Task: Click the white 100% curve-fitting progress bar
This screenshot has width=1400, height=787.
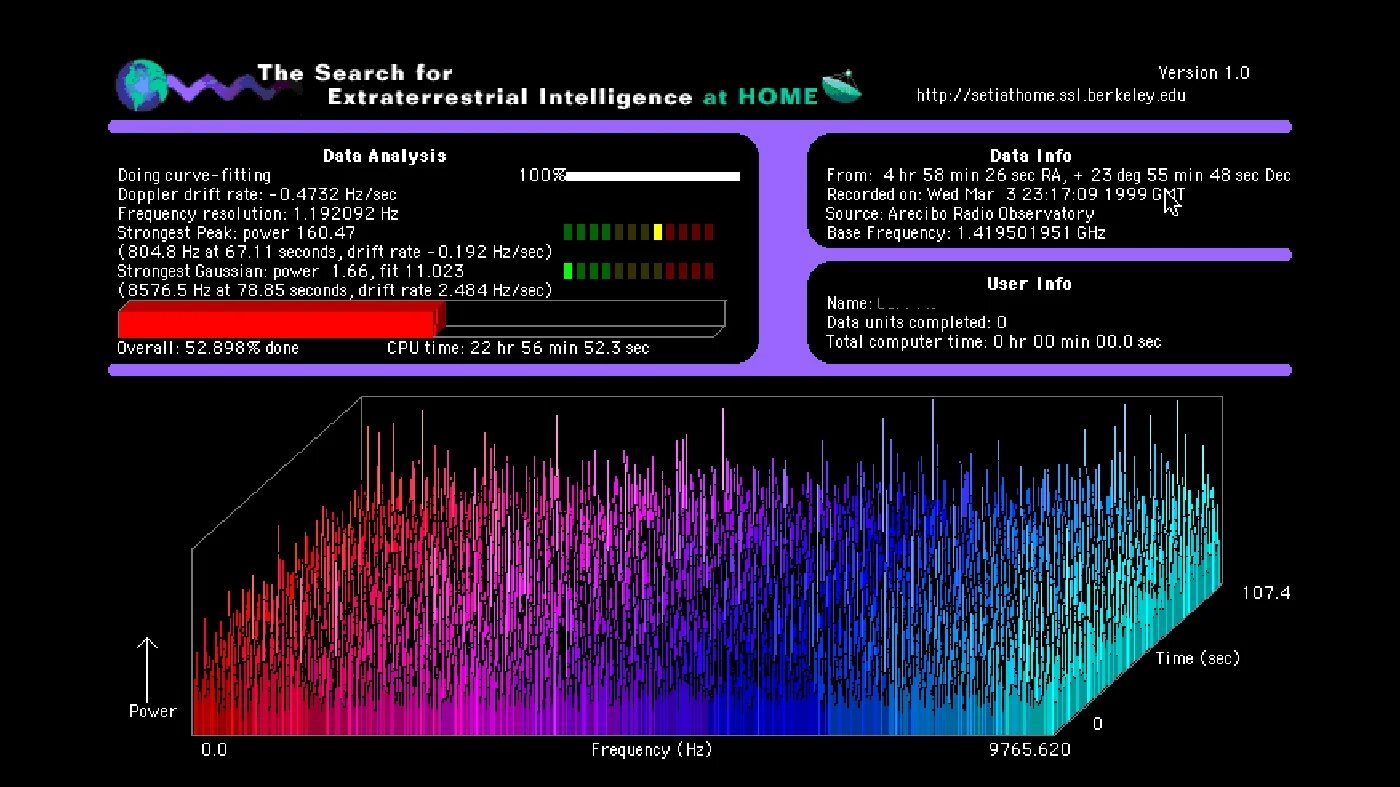Action: click(652, 176)
